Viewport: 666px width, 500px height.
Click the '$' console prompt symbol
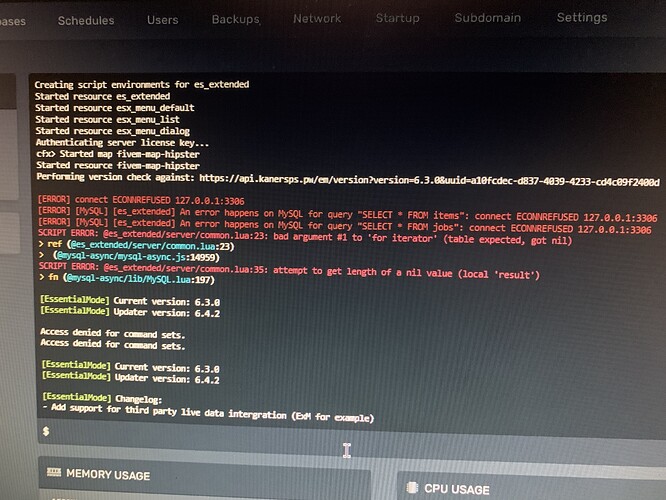(46, 431)
